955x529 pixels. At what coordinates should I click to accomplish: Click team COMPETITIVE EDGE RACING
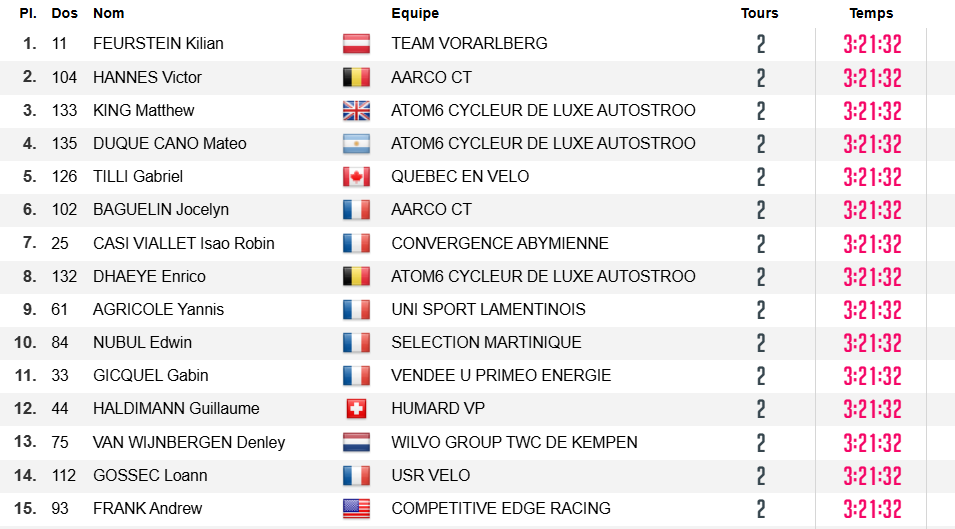(x=501, y=508)
